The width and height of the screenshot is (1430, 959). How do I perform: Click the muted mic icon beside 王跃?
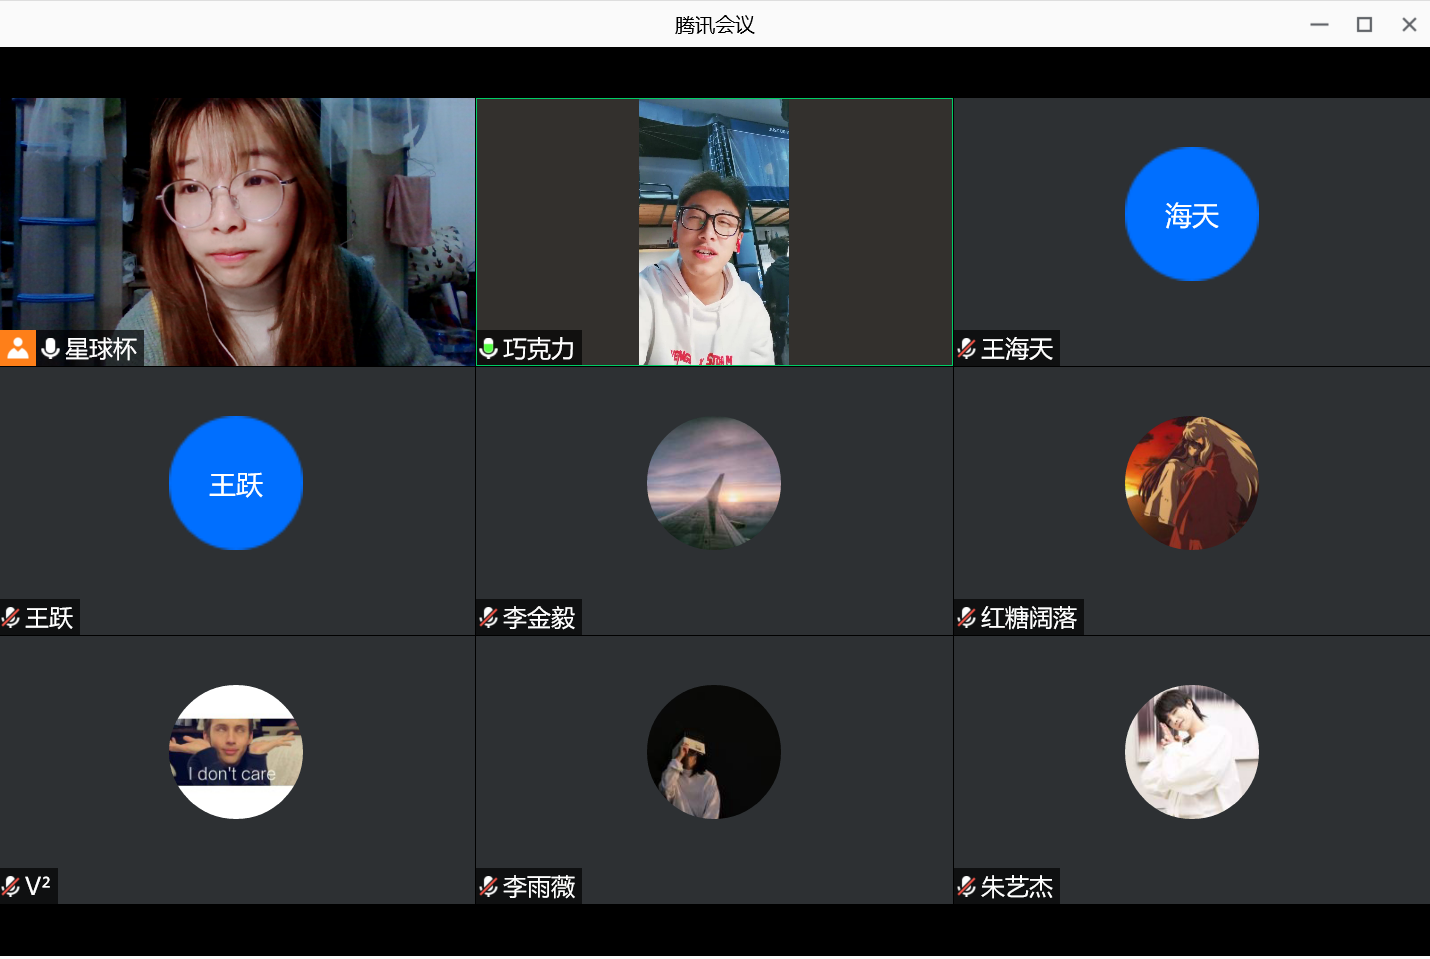pyautogui.click(x=11, y=617)
